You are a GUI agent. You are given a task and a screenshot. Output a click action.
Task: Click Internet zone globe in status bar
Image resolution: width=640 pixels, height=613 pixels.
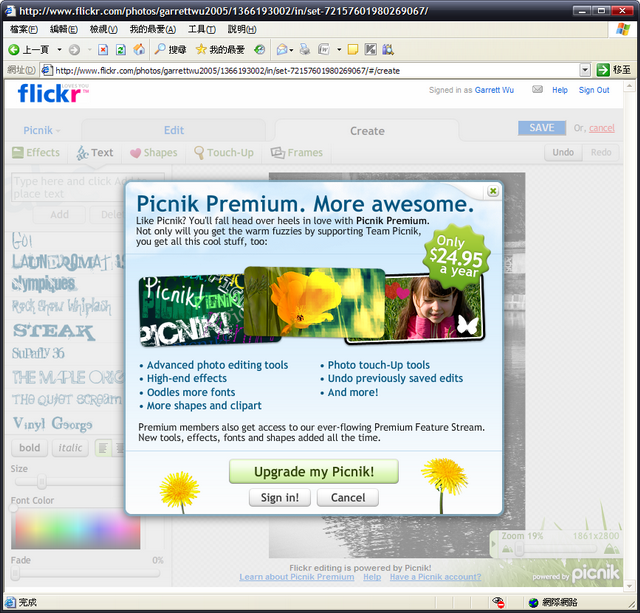pos(533,602)
